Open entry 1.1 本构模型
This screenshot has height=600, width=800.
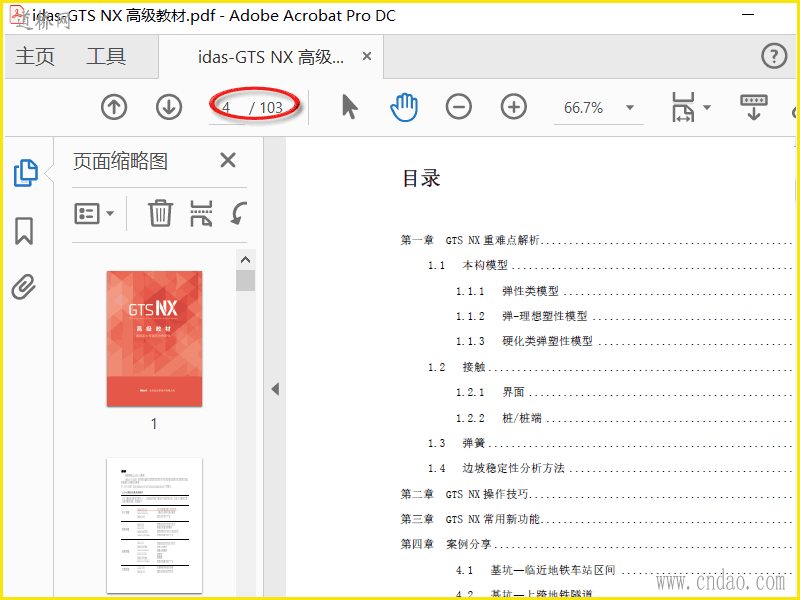click(468, 265)
